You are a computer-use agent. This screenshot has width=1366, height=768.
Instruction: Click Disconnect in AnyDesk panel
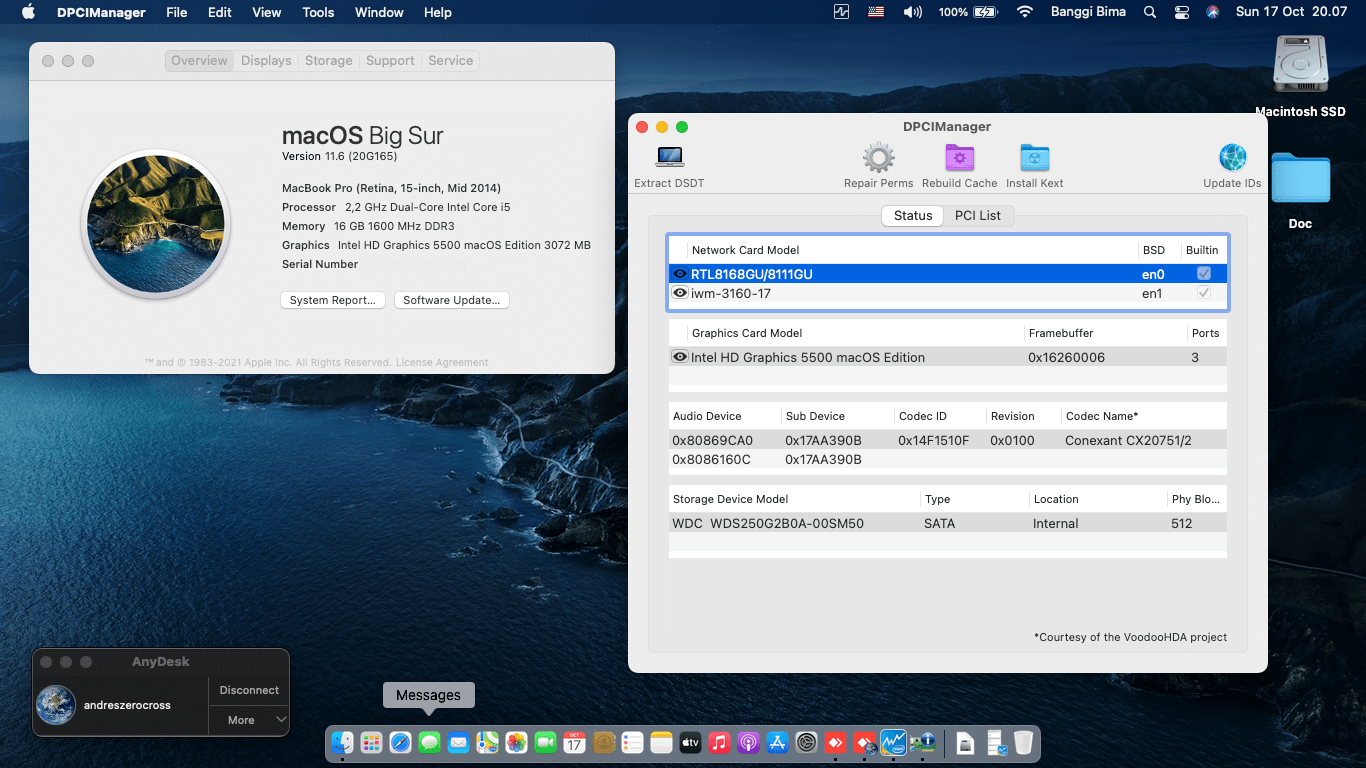click(x=249, y=690)
